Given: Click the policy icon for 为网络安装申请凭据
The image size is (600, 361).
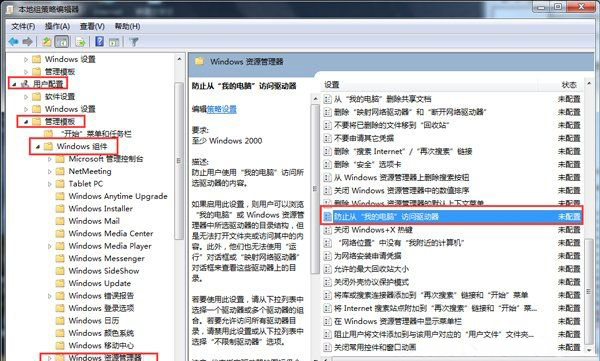Looking at the screenshot, I should (x=327, y=256).
